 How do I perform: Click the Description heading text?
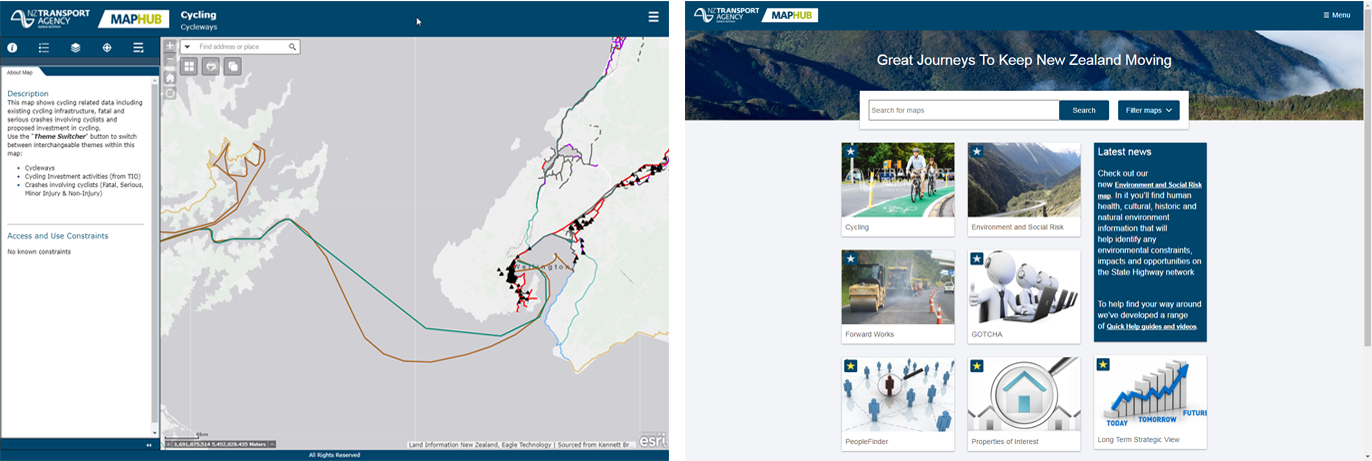28,94
